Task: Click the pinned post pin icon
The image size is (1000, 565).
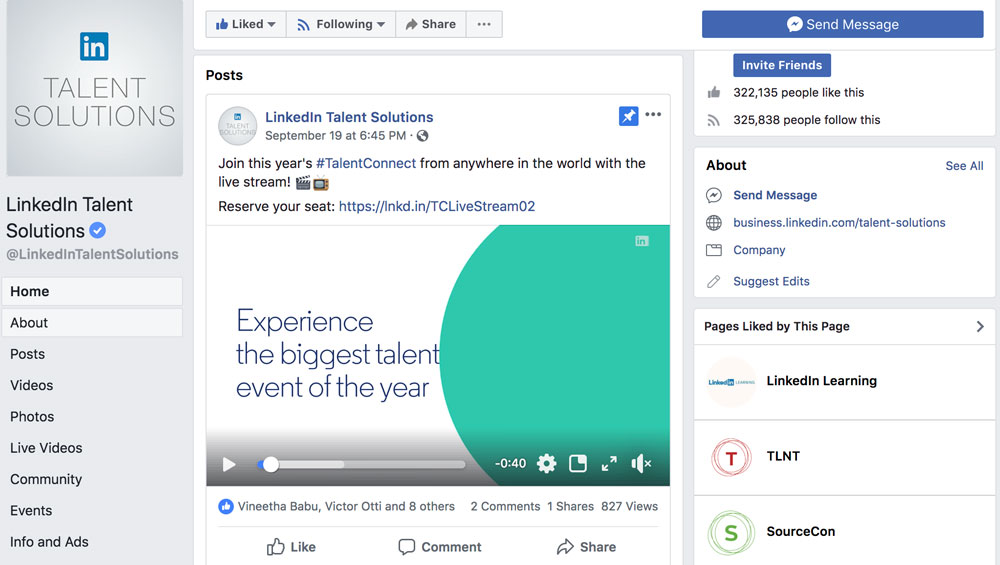Action: click(628, 117)
